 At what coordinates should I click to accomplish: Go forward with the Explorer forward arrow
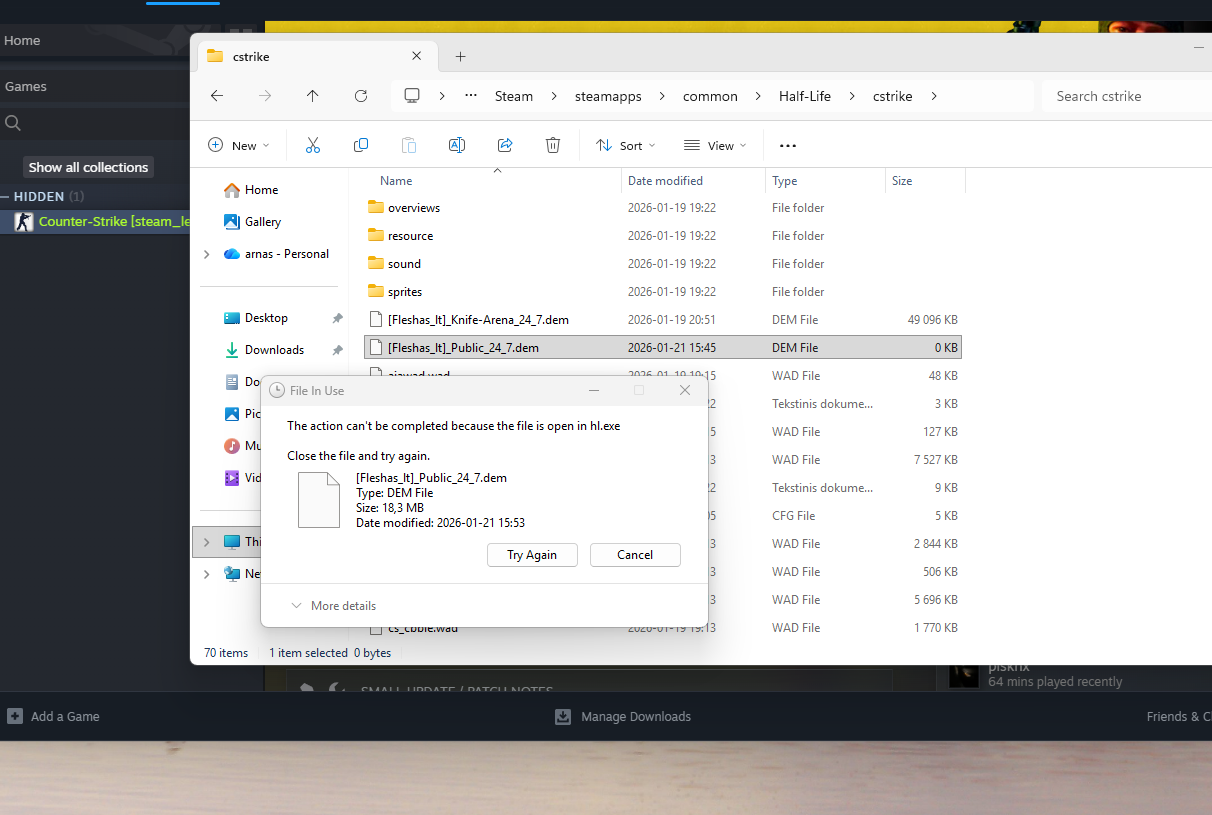click(x=265, y=96)
